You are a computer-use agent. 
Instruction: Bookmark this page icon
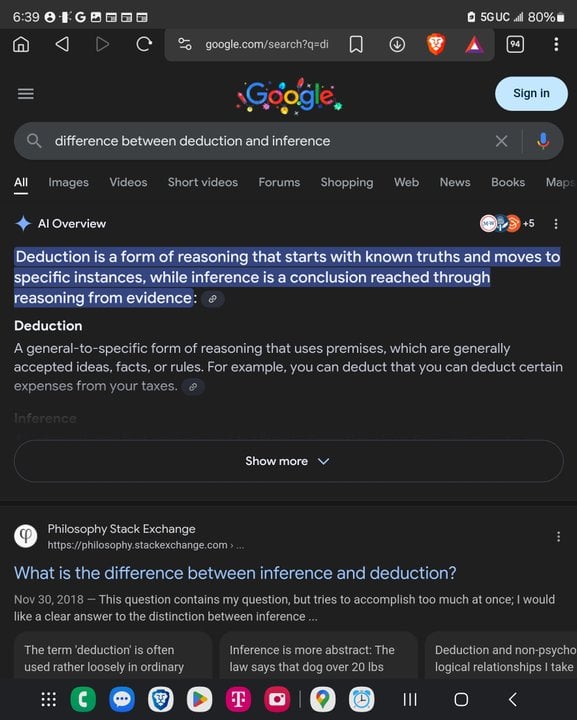[x=356, y=45]
